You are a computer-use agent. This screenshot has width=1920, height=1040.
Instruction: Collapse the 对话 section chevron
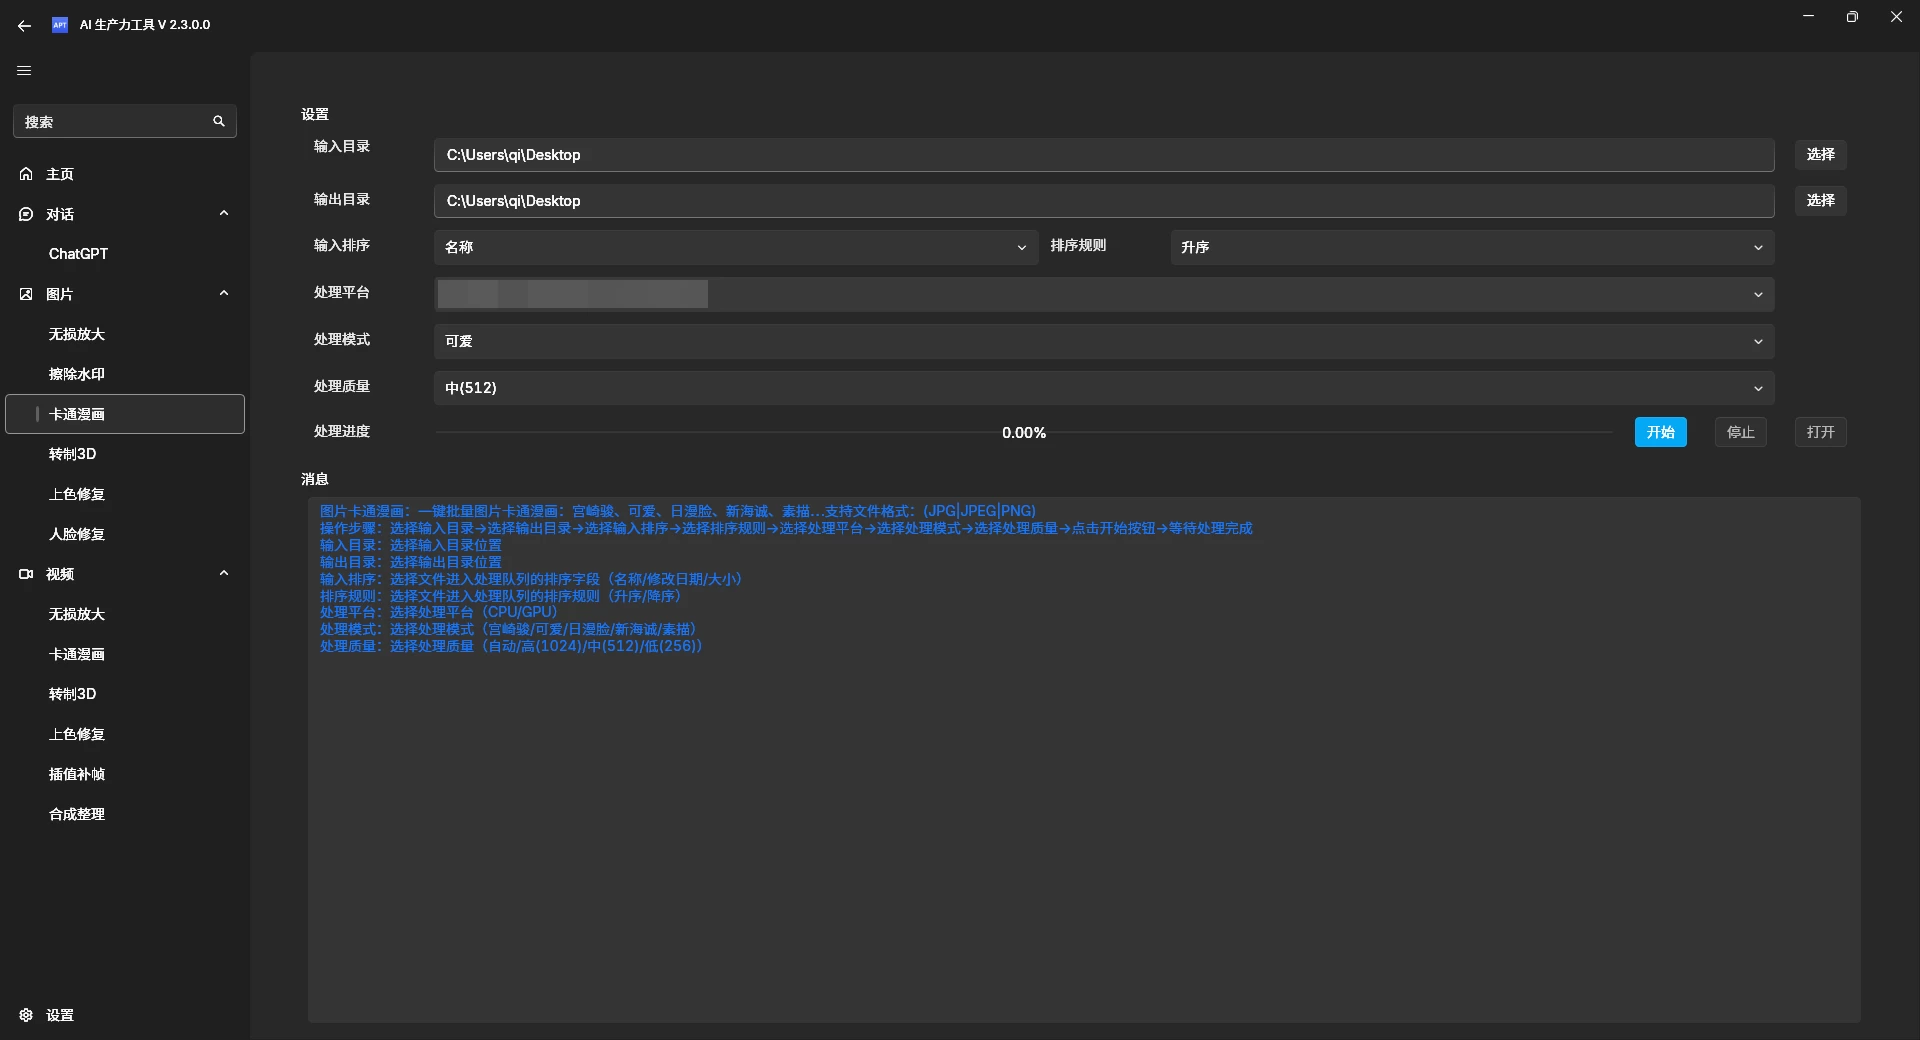pyautogui.click(x=224, y=213)
